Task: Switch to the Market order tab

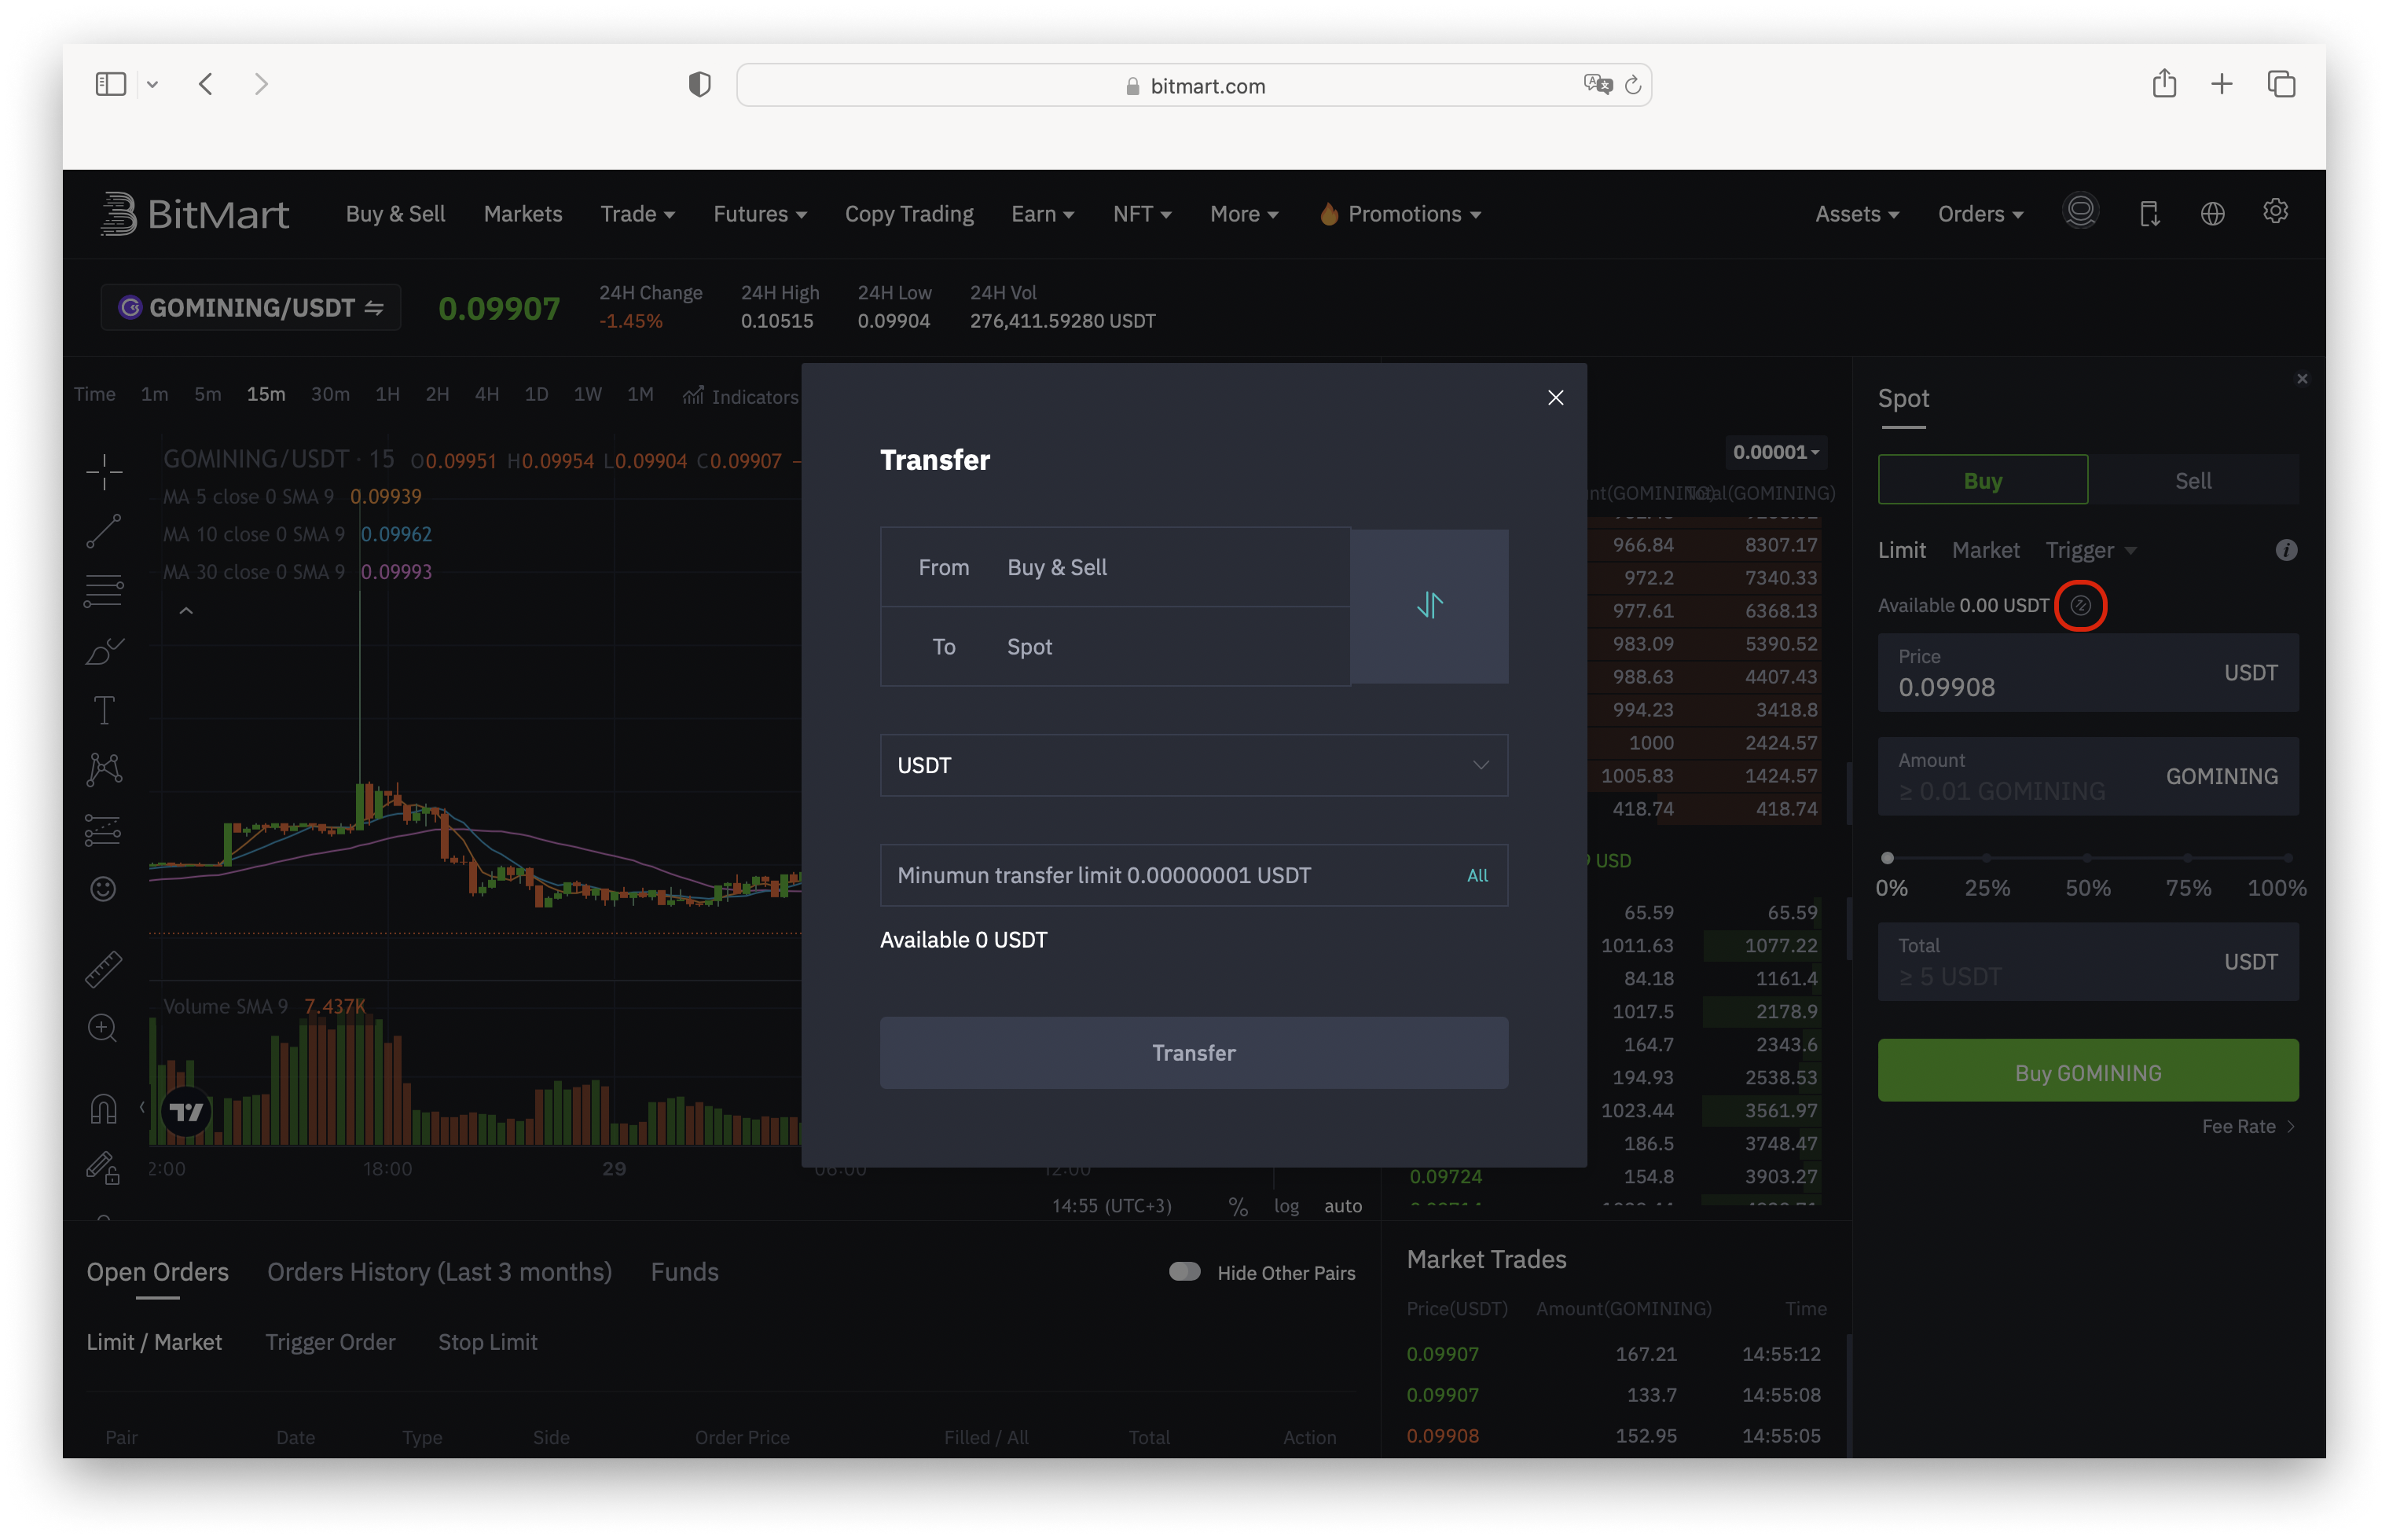Action: coord(1984,550)
